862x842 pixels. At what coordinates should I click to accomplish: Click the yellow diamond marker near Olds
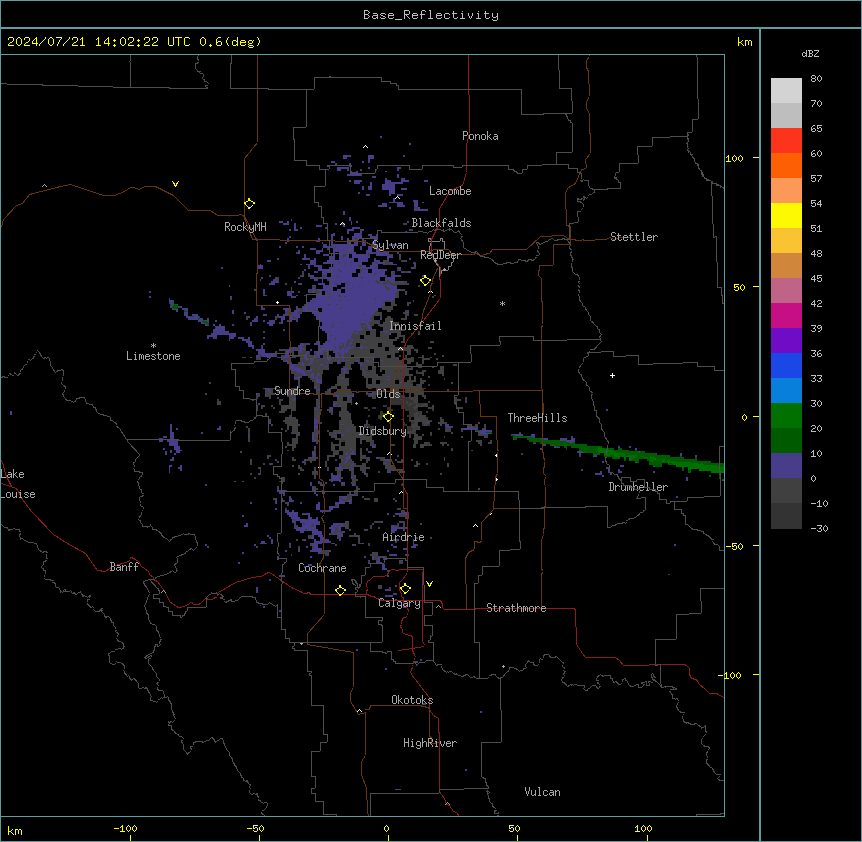(x=388, y=416)
